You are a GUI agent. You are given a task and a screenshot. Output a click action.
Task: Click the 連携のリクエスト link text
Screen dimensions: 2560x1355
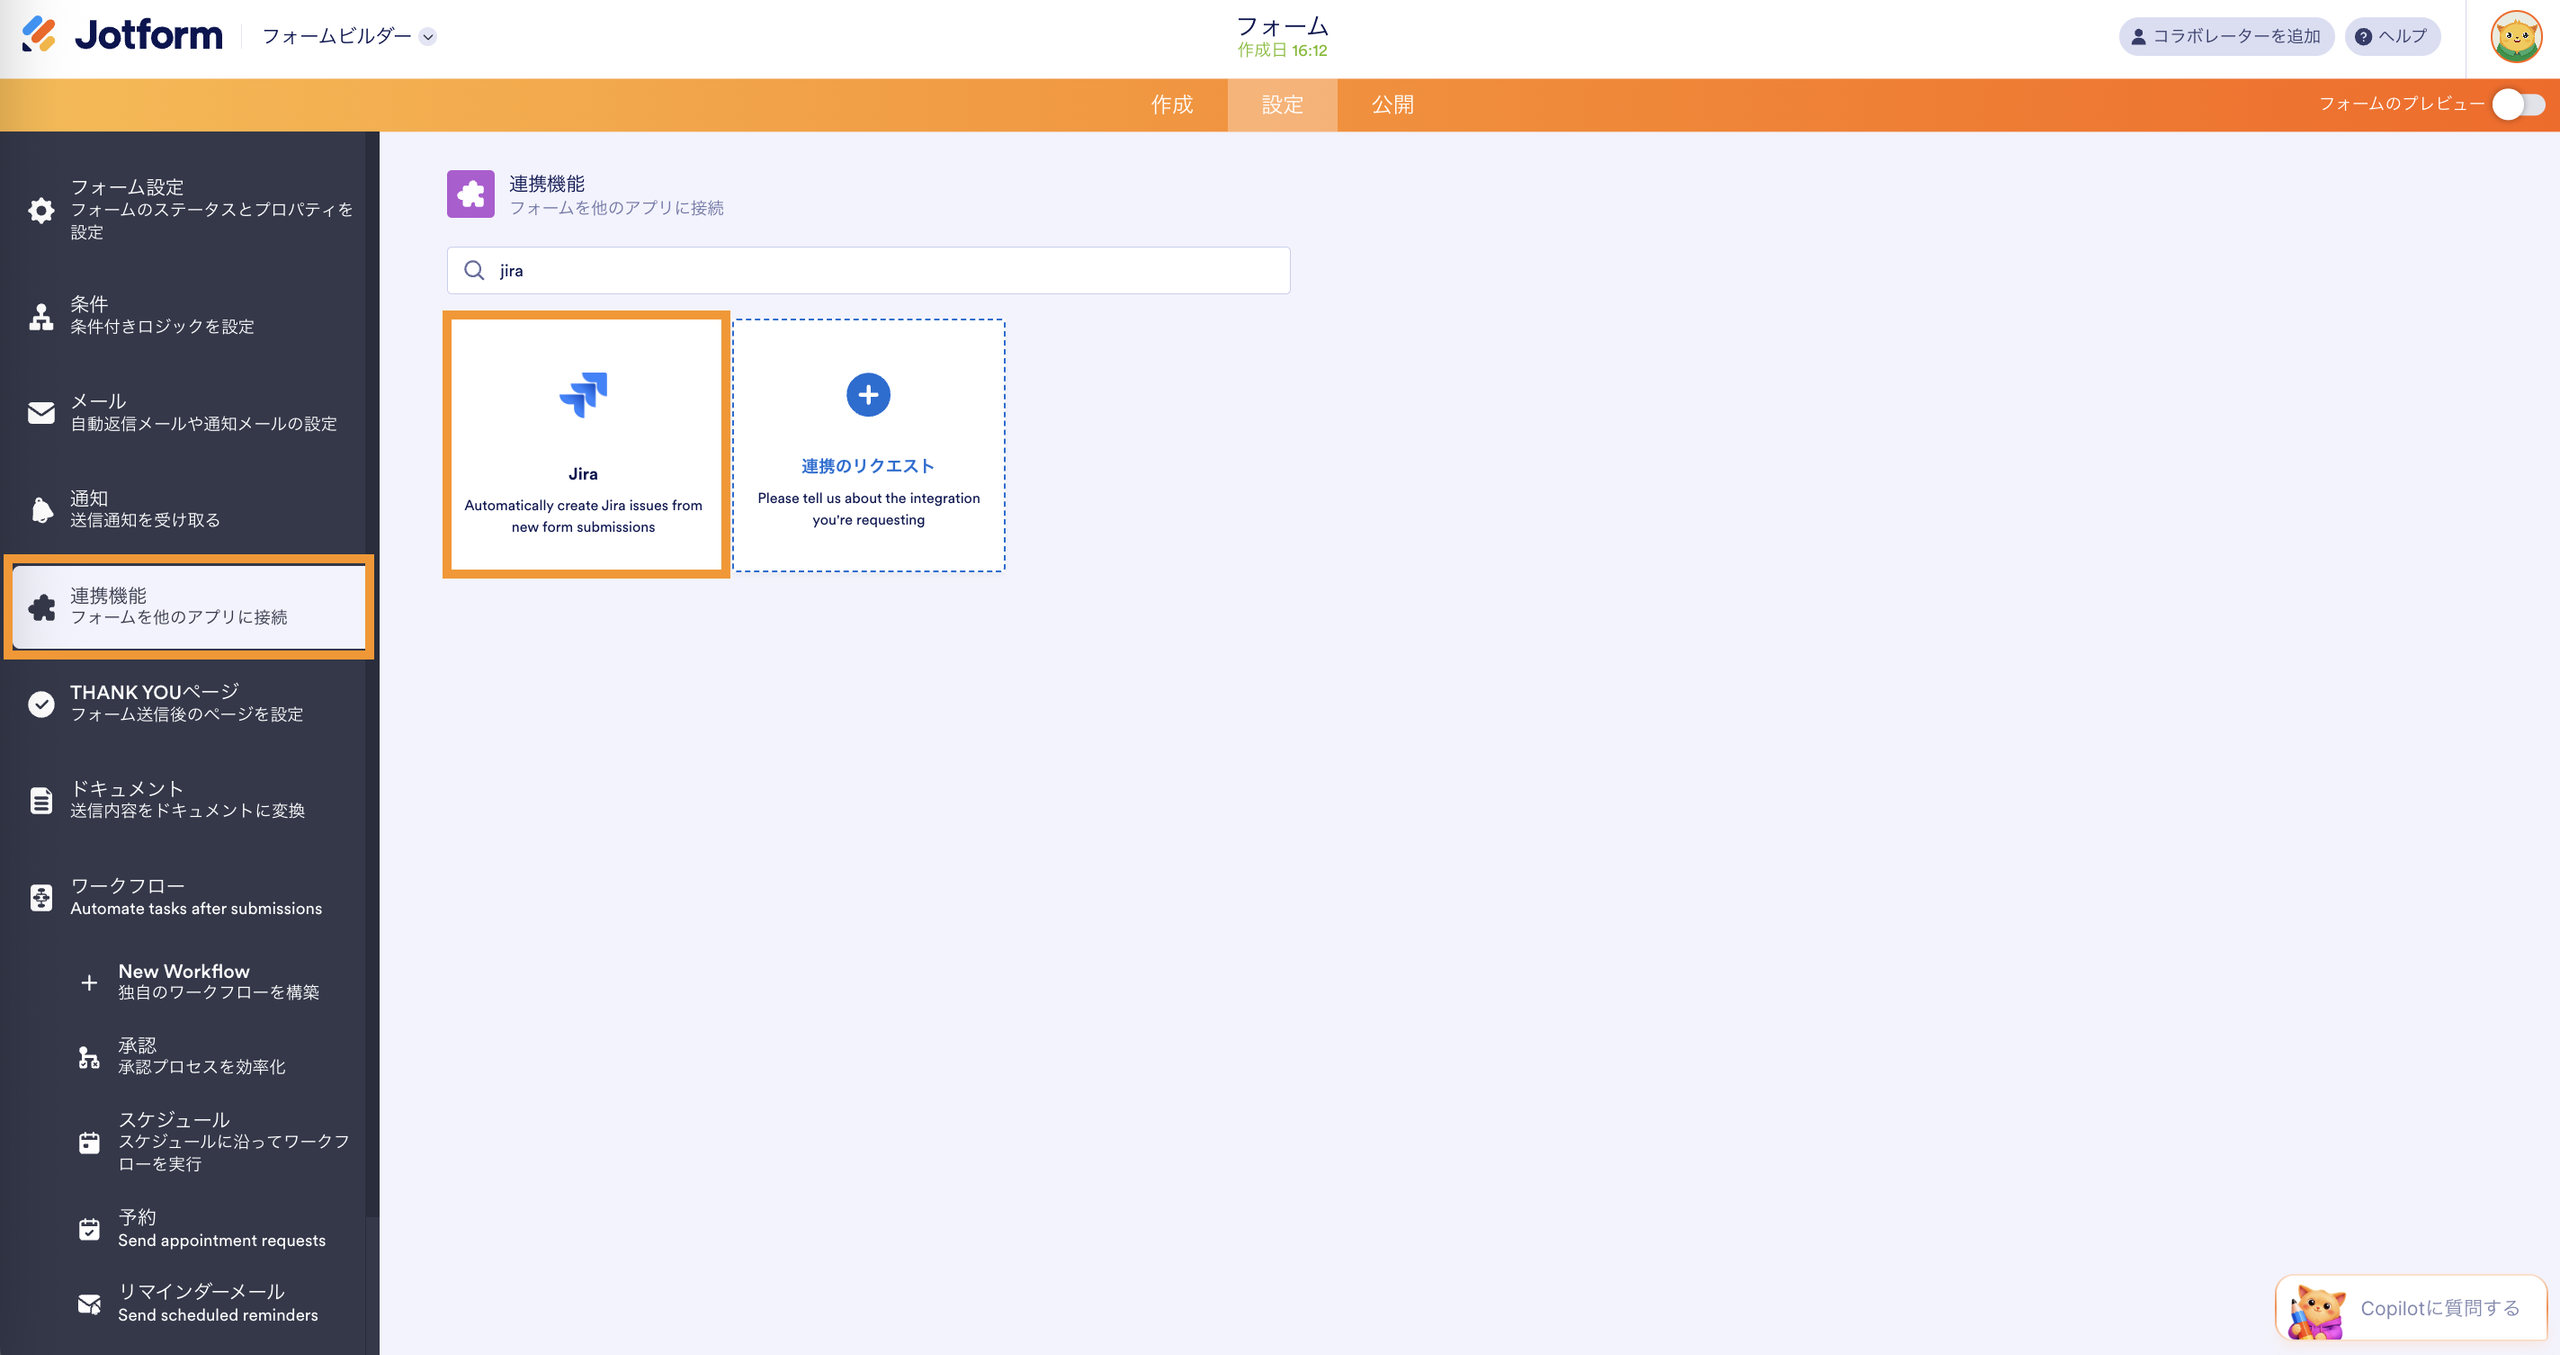[x=868, y=466]
